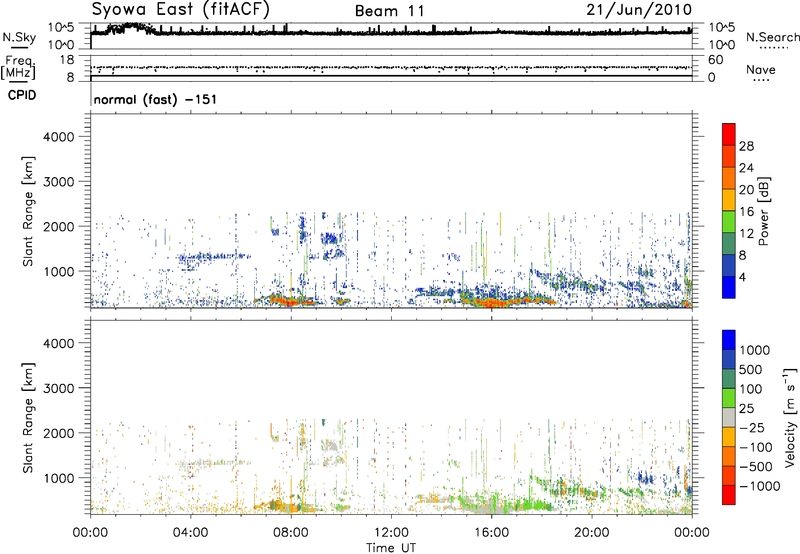The width and height of the screenshot is (800, 554).
Task: Click the "4" label on Power colorbar
Action: click(x=742, y=277)
